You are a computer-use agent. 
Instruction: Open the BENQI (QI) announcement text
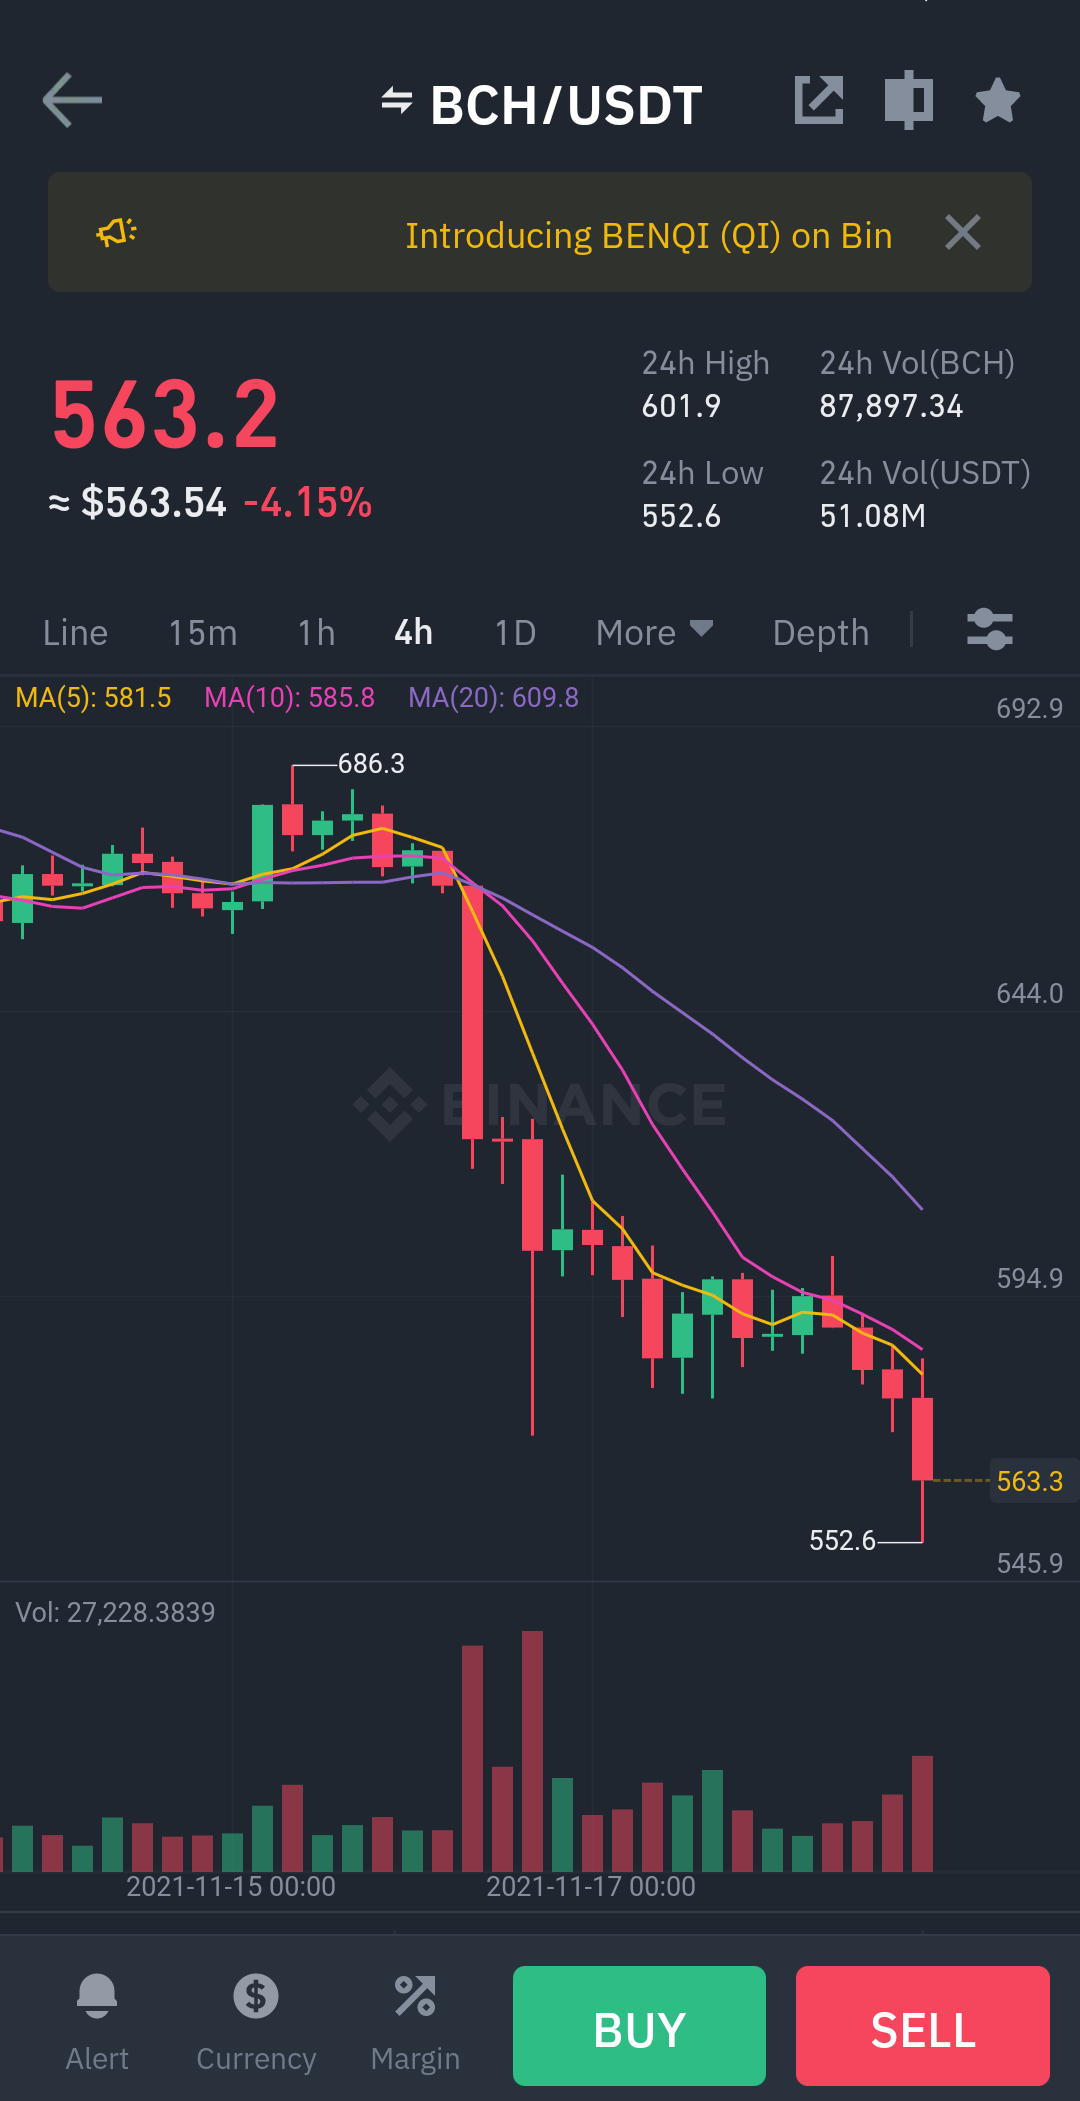[649, 236]
